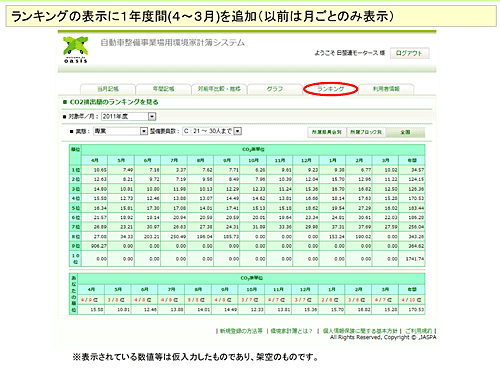This screenshot has width=500, height=371.
Task: Click the 4/10位 rank in your-rank table
Action: click(411, 300)
